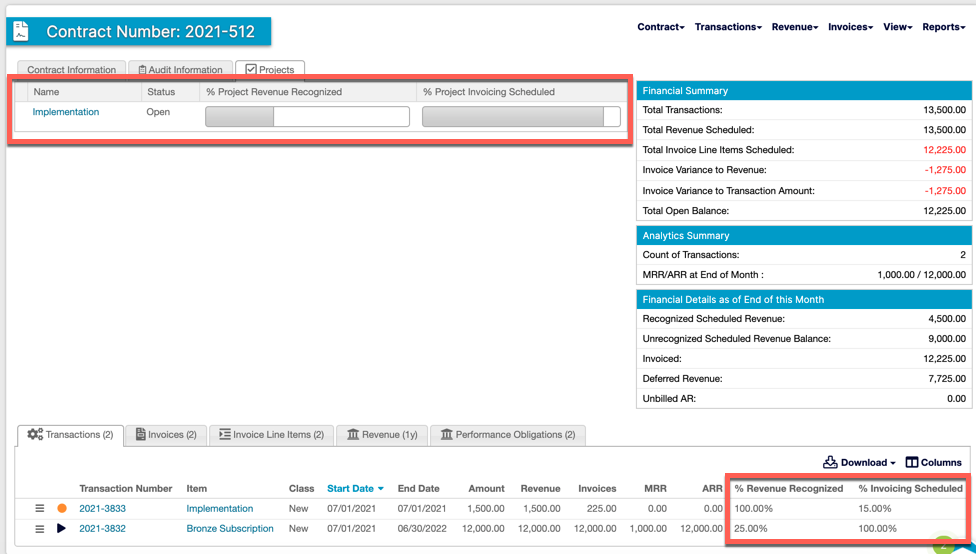The height and width of the screenshot is (554, 976).
Task: Click MRR/ARR value 1,000.00 / 12,000.00
Action: (x=922, y=275)
